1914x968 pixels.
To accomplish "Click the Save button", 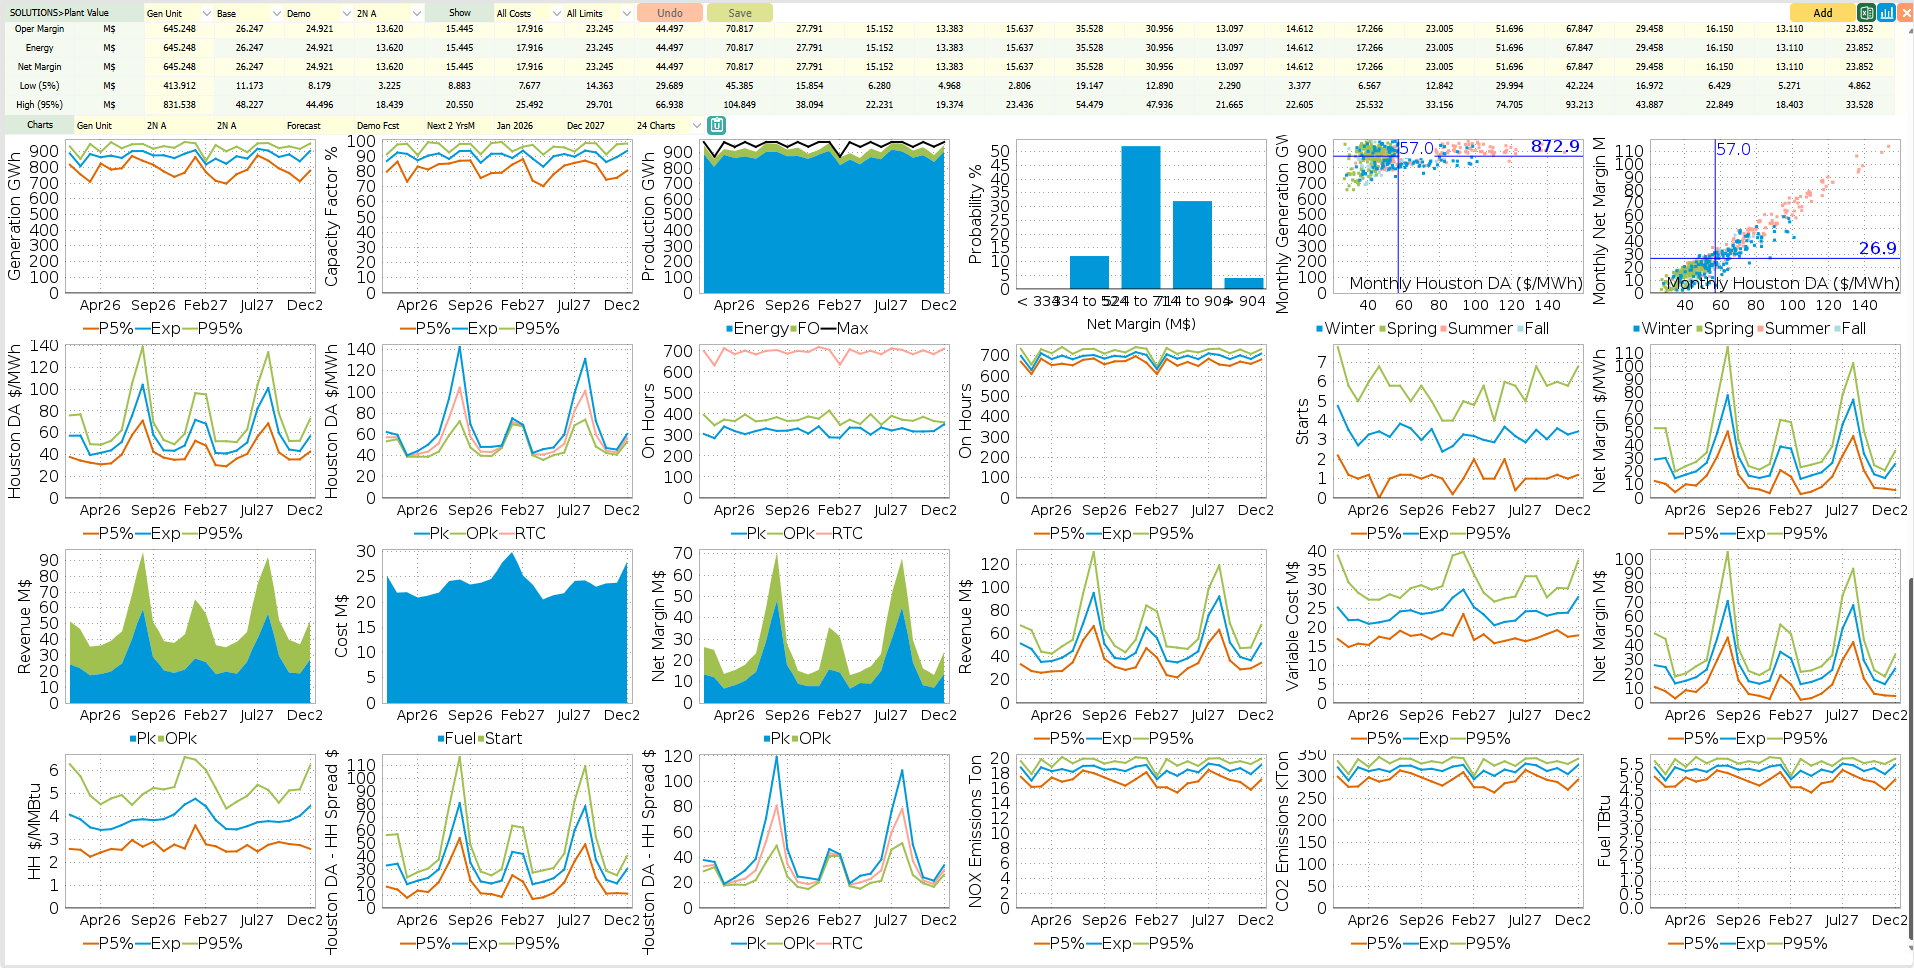I will click(x=739, y=13).
